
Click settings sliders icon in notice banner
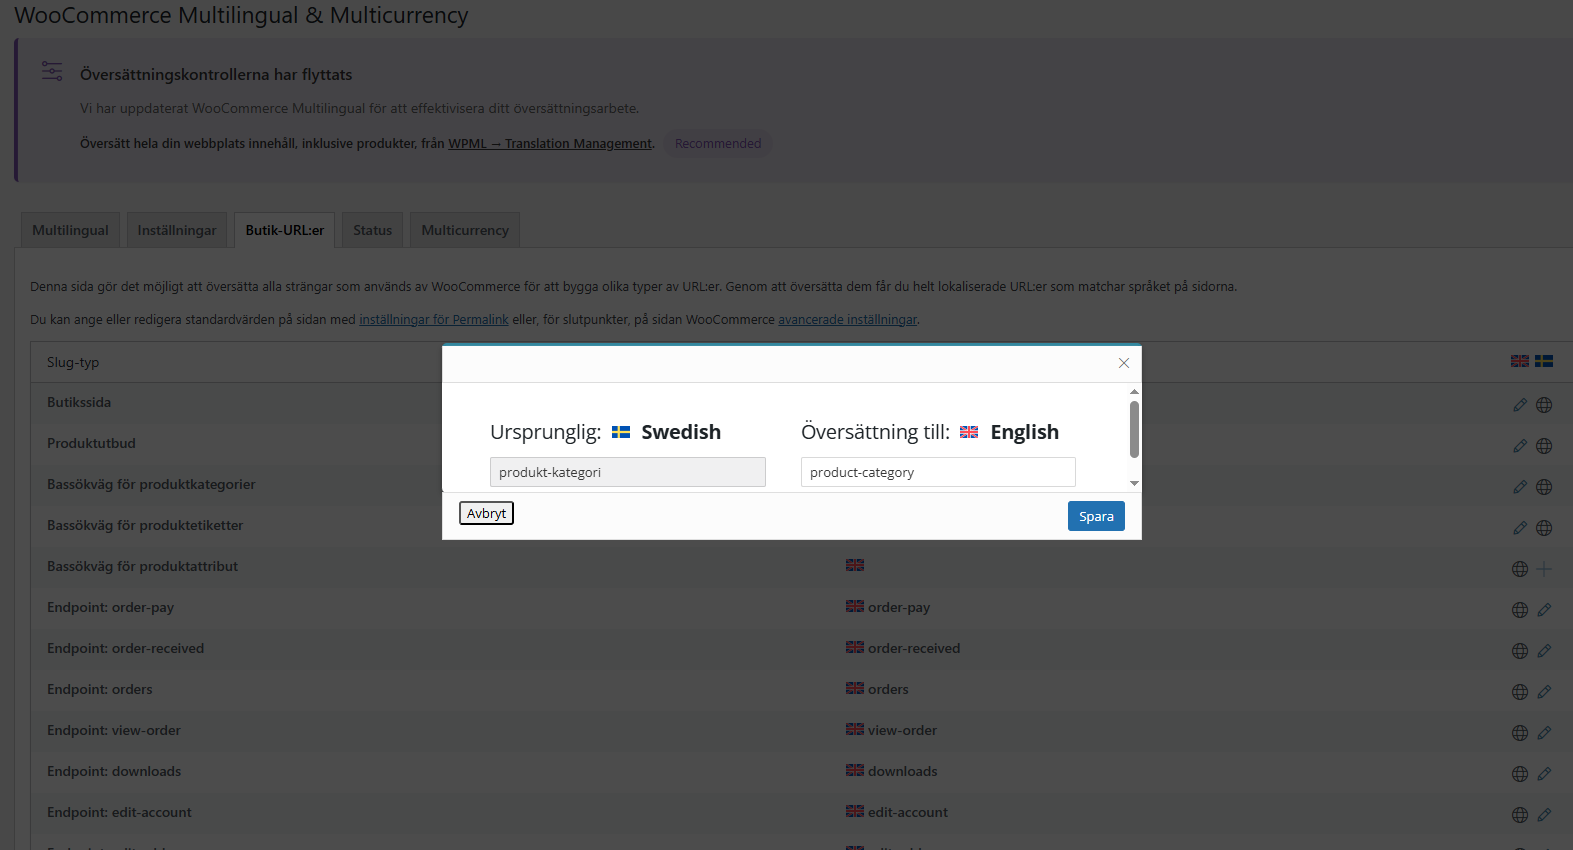52,71
